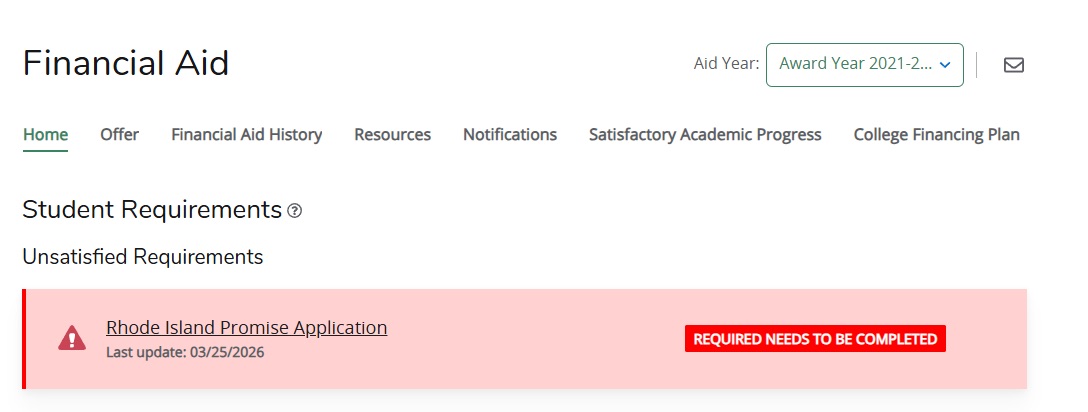Click the Unsatisfied Requirements subheading
Viewport: 1088px width, 412px height.
142,257
